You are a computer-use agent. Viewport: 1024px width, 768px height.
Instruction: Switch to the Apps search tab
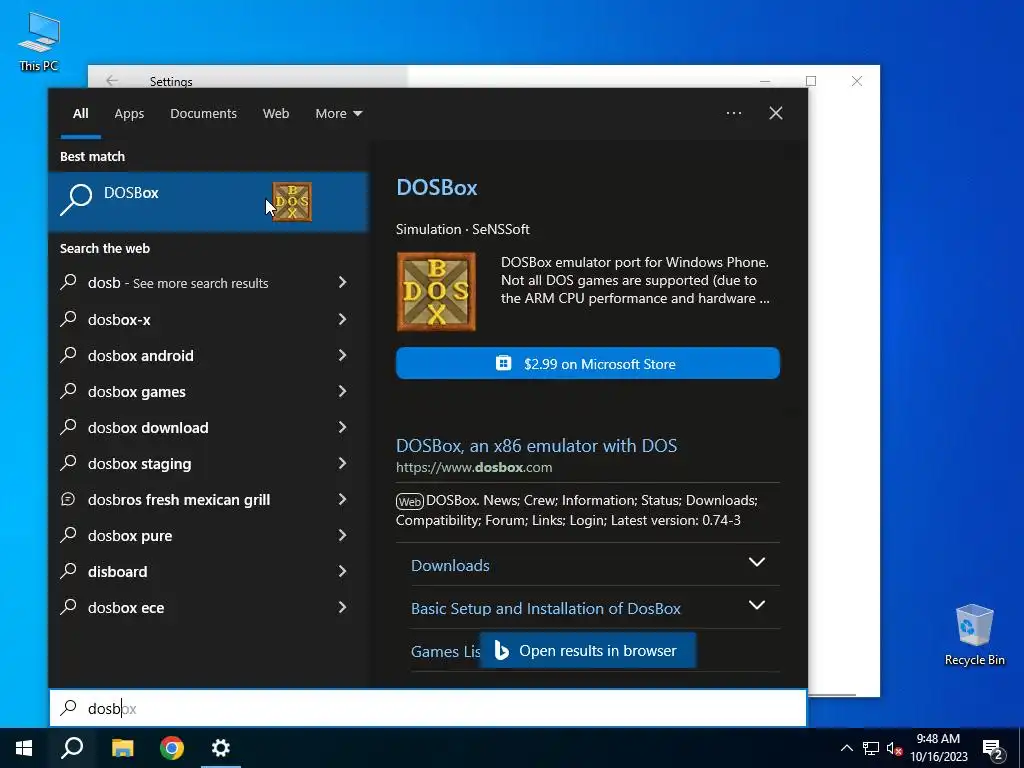click(129, 114)
